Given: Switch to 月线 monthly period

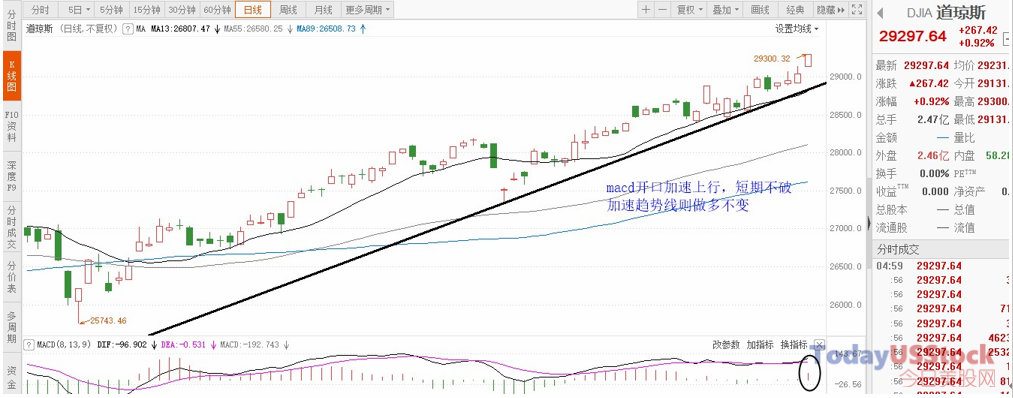Looking at the screenshot, I should pyautogui.click(x=322, y=10).
